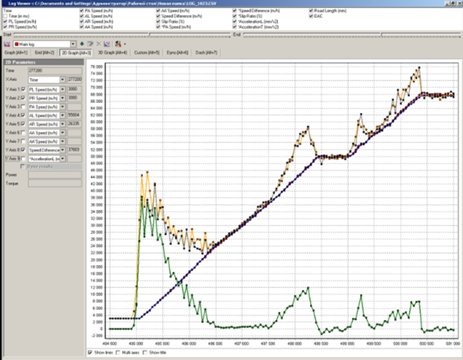Toggle the AccelerationL checkbox
The width and height of the screenshot is (463, 360).
pos(235,21)
